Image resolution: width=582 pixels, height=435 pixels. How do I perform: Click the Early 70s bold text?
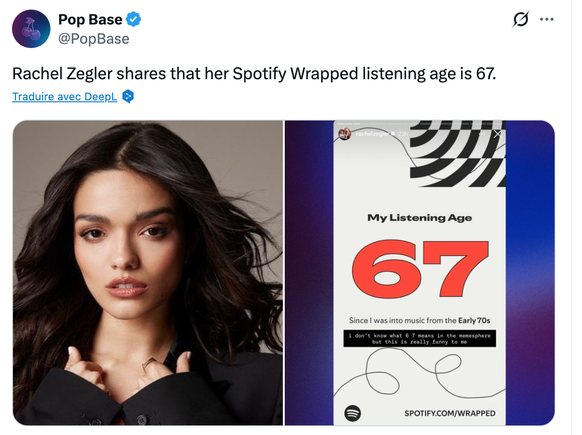pos(474,320)
